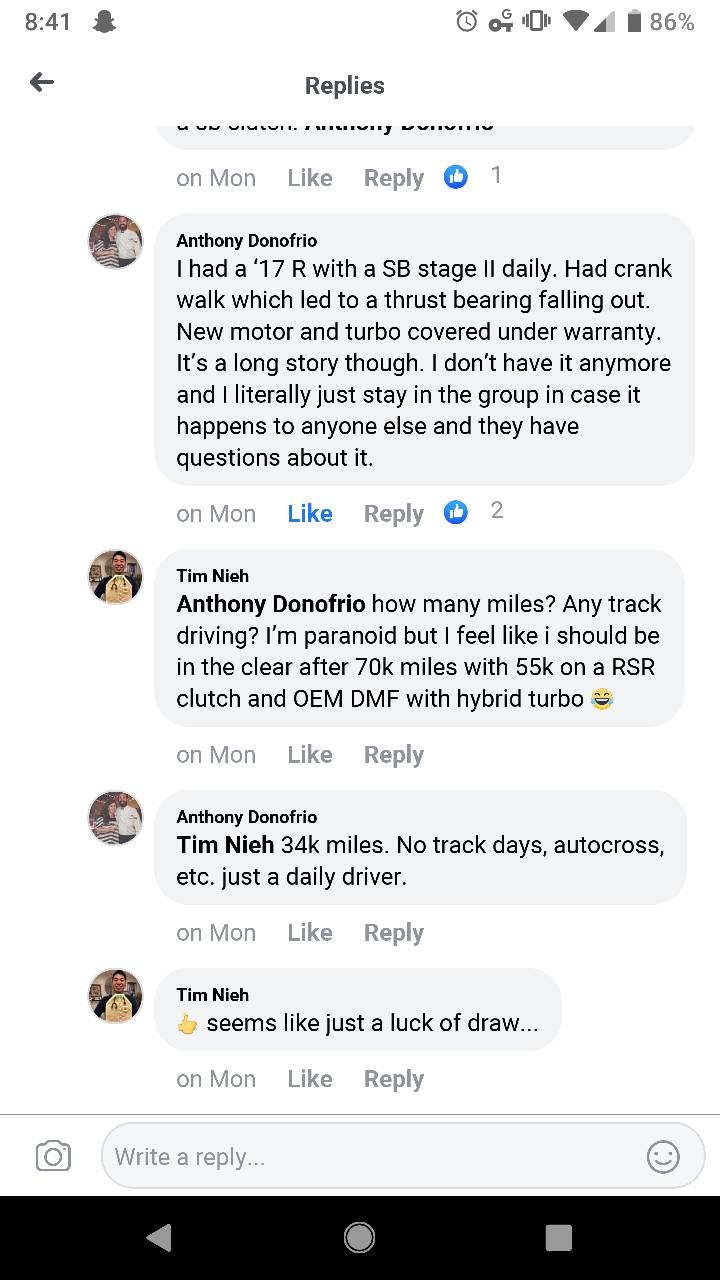Like Tim Nieh's "how many miles" comment

(x=309, y=755)
